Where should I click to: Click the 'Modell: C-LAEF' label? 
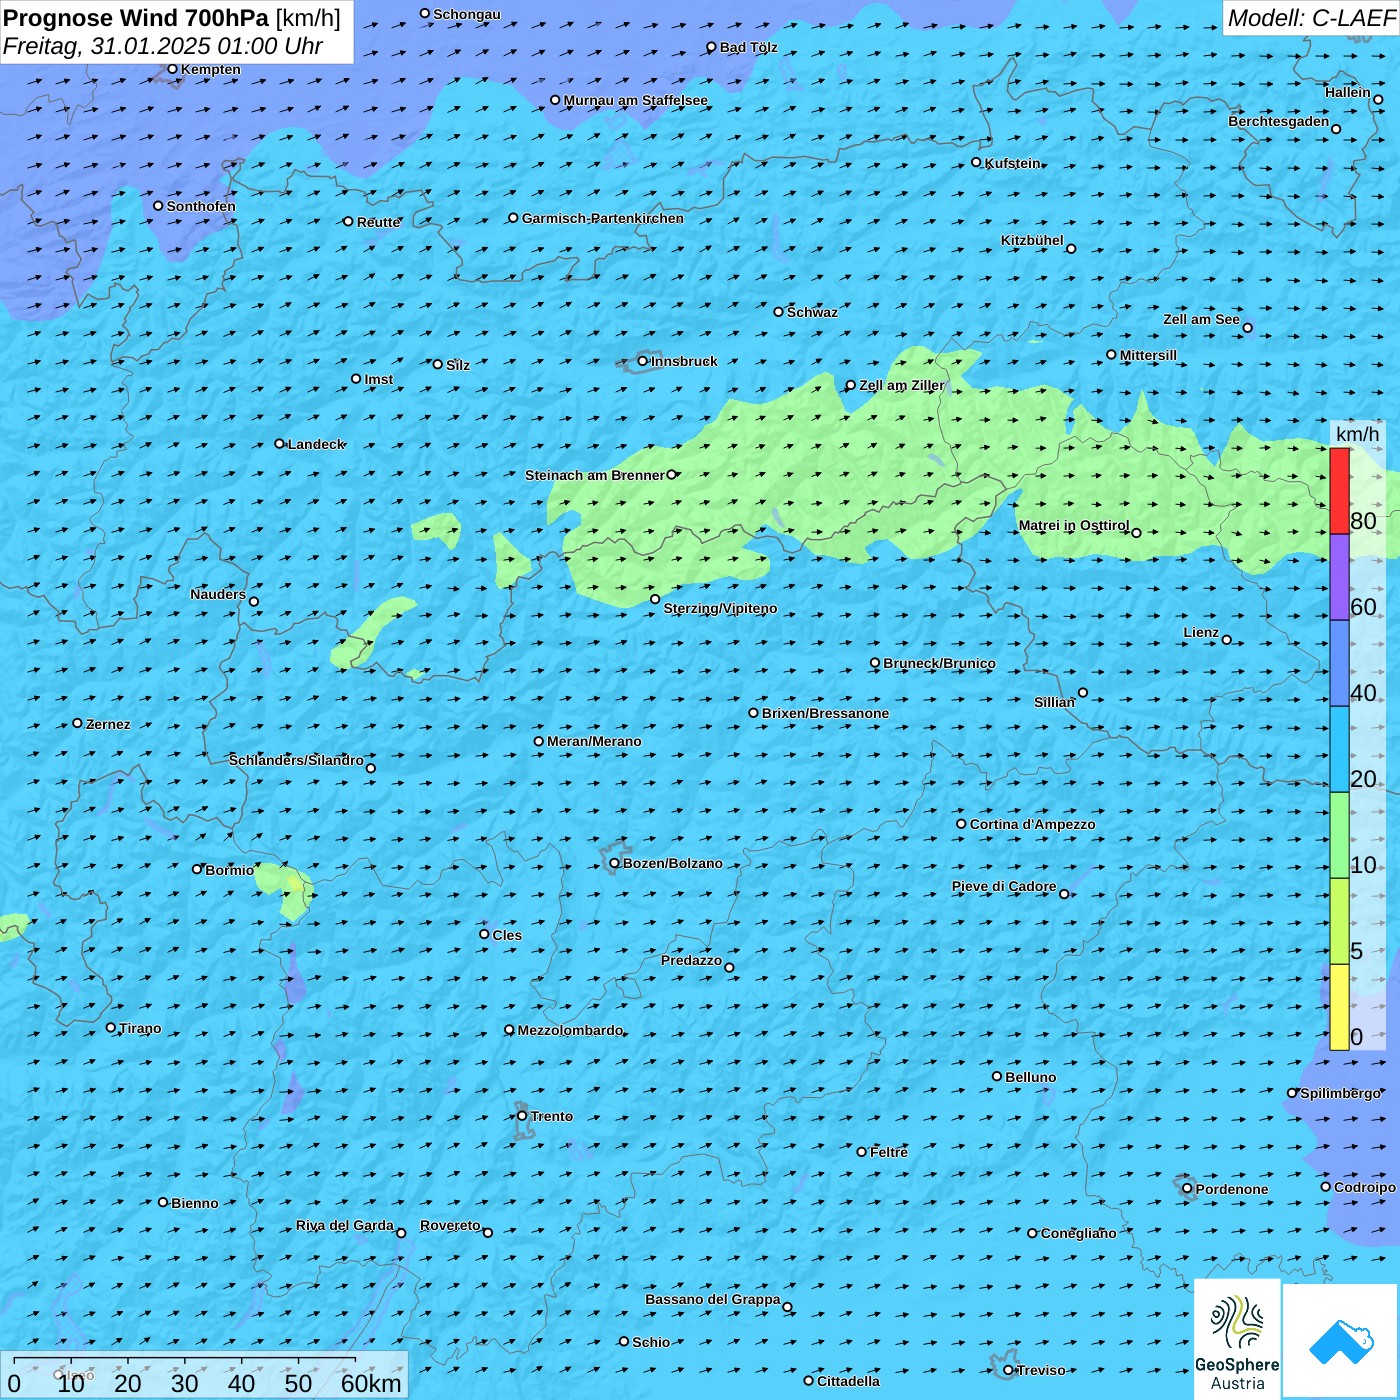[1311, 18]
